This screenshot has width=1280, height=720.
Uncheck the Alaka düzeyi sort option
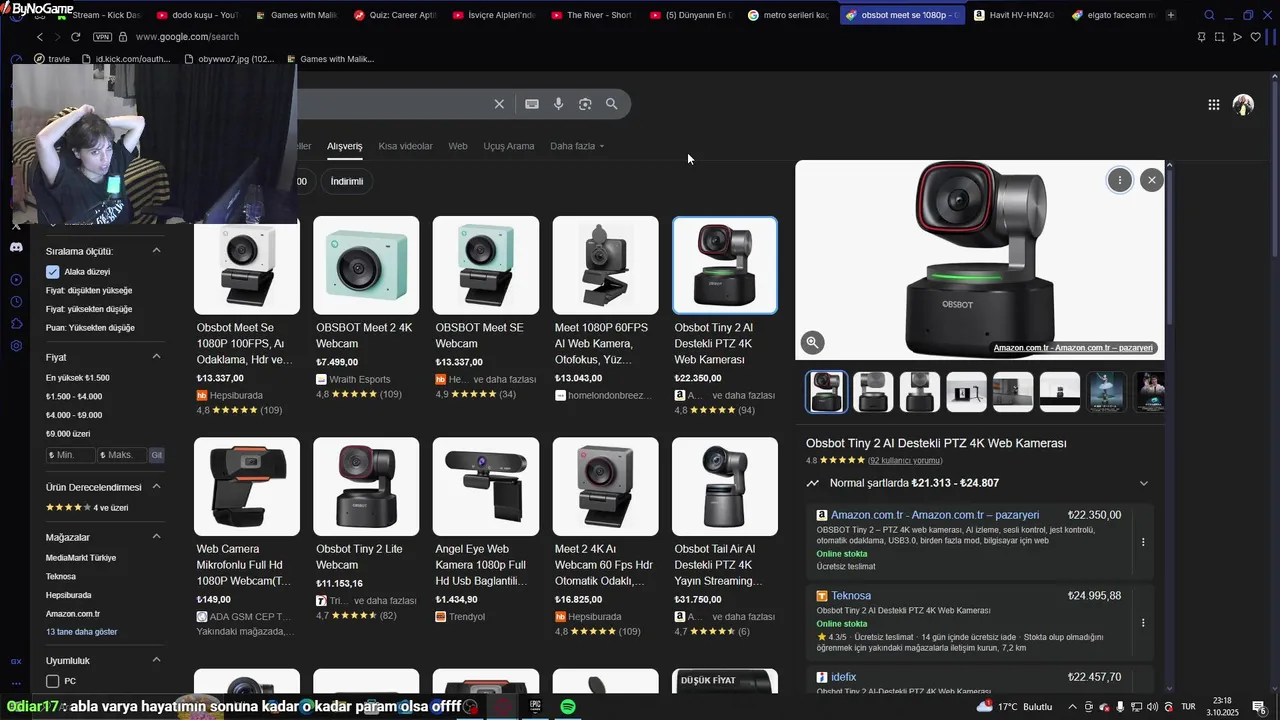click(53, 272)
